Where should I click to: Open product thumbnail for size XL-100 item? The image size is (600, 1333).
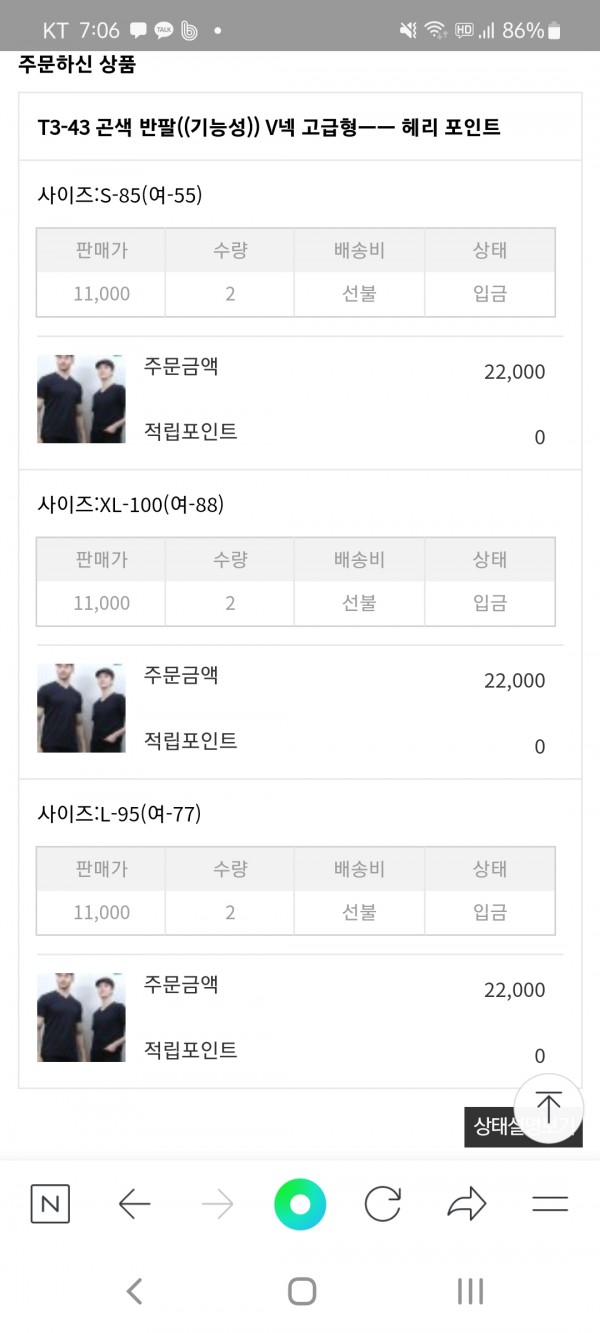81,708
